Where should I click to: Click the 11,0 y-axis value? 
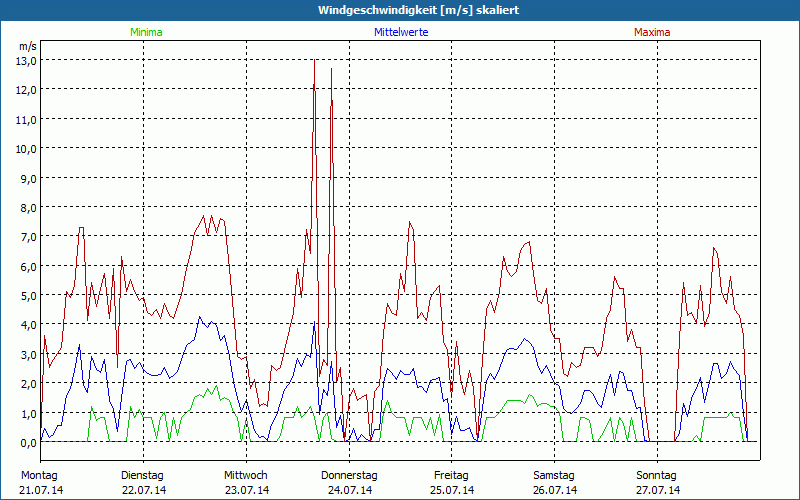[x=27, y=119]
